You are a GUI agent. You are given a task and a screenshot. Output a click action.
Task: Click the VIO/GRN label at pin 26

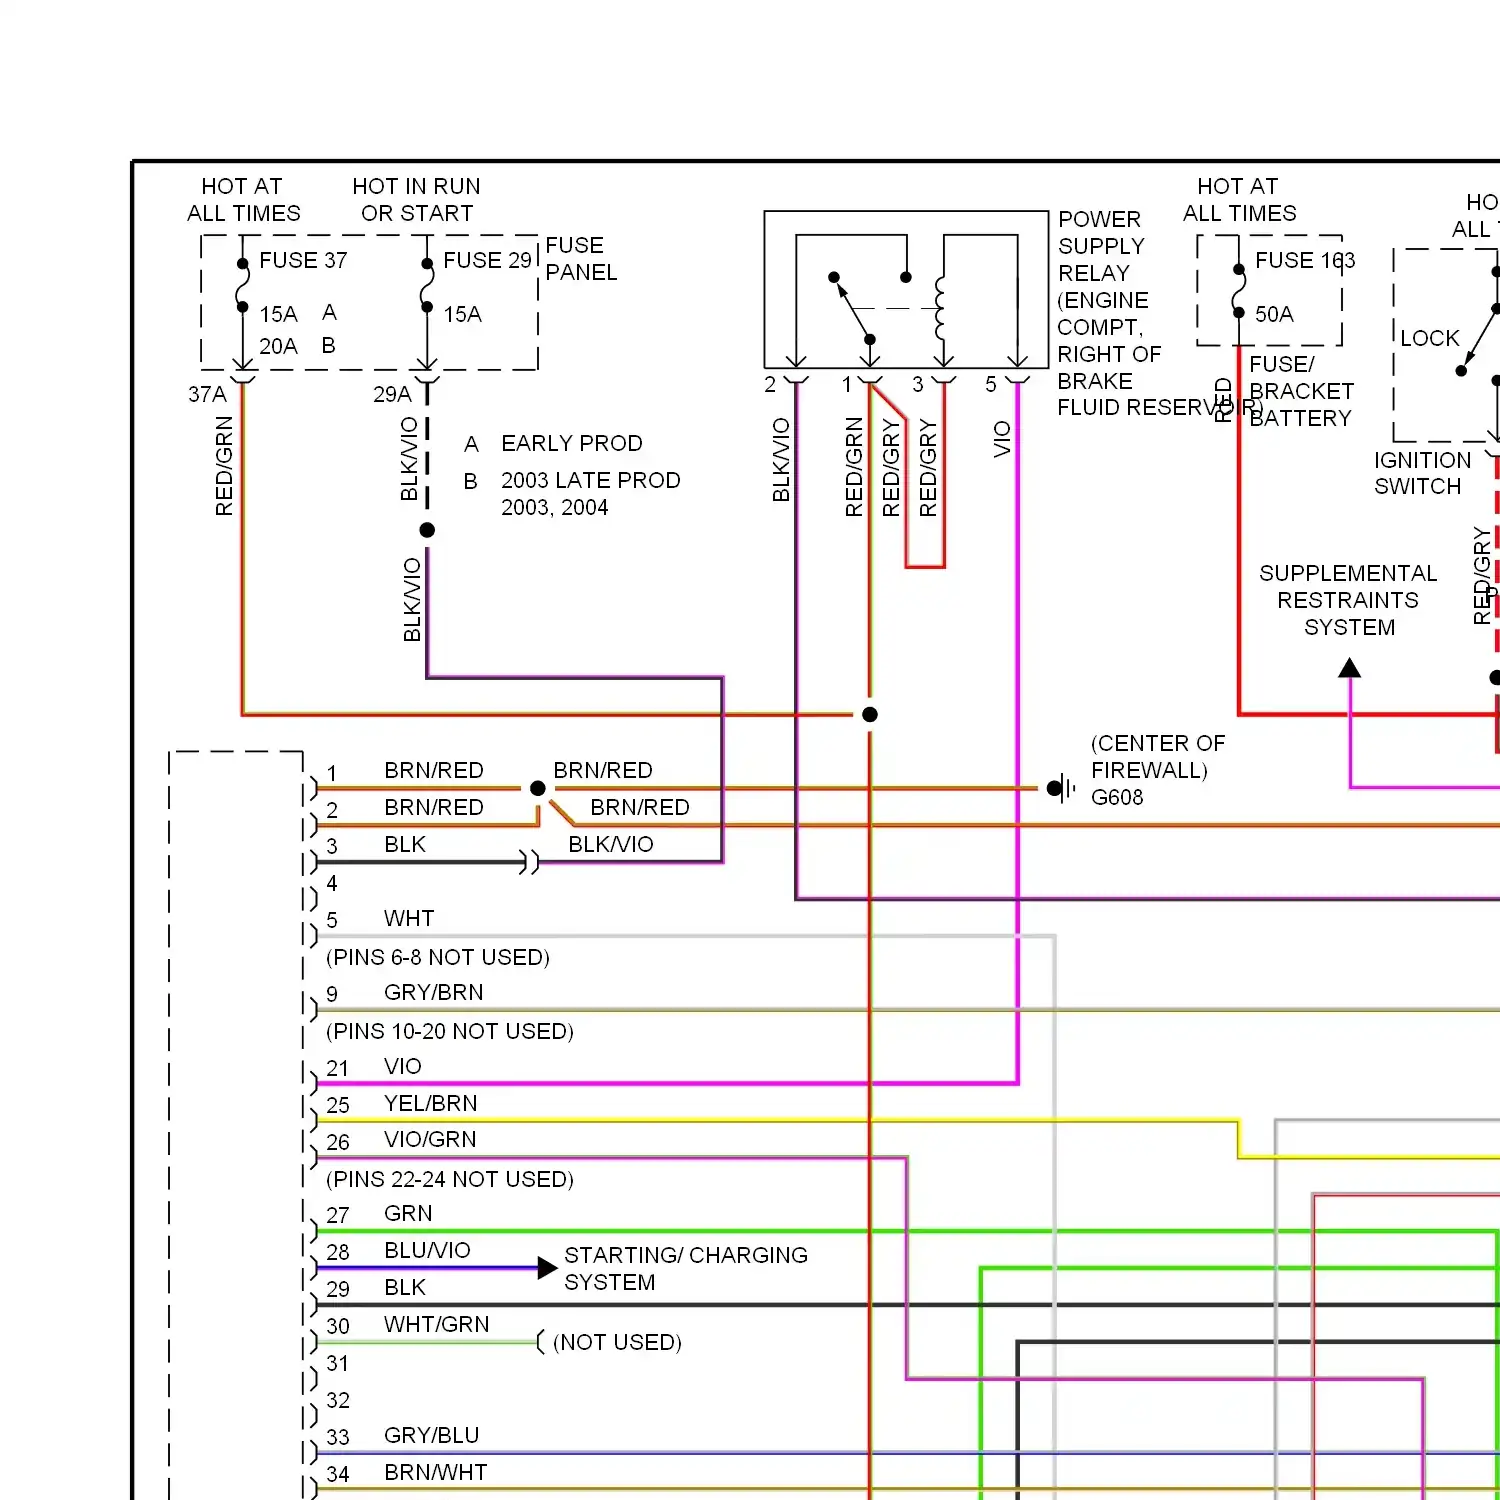coord(430,1139)
